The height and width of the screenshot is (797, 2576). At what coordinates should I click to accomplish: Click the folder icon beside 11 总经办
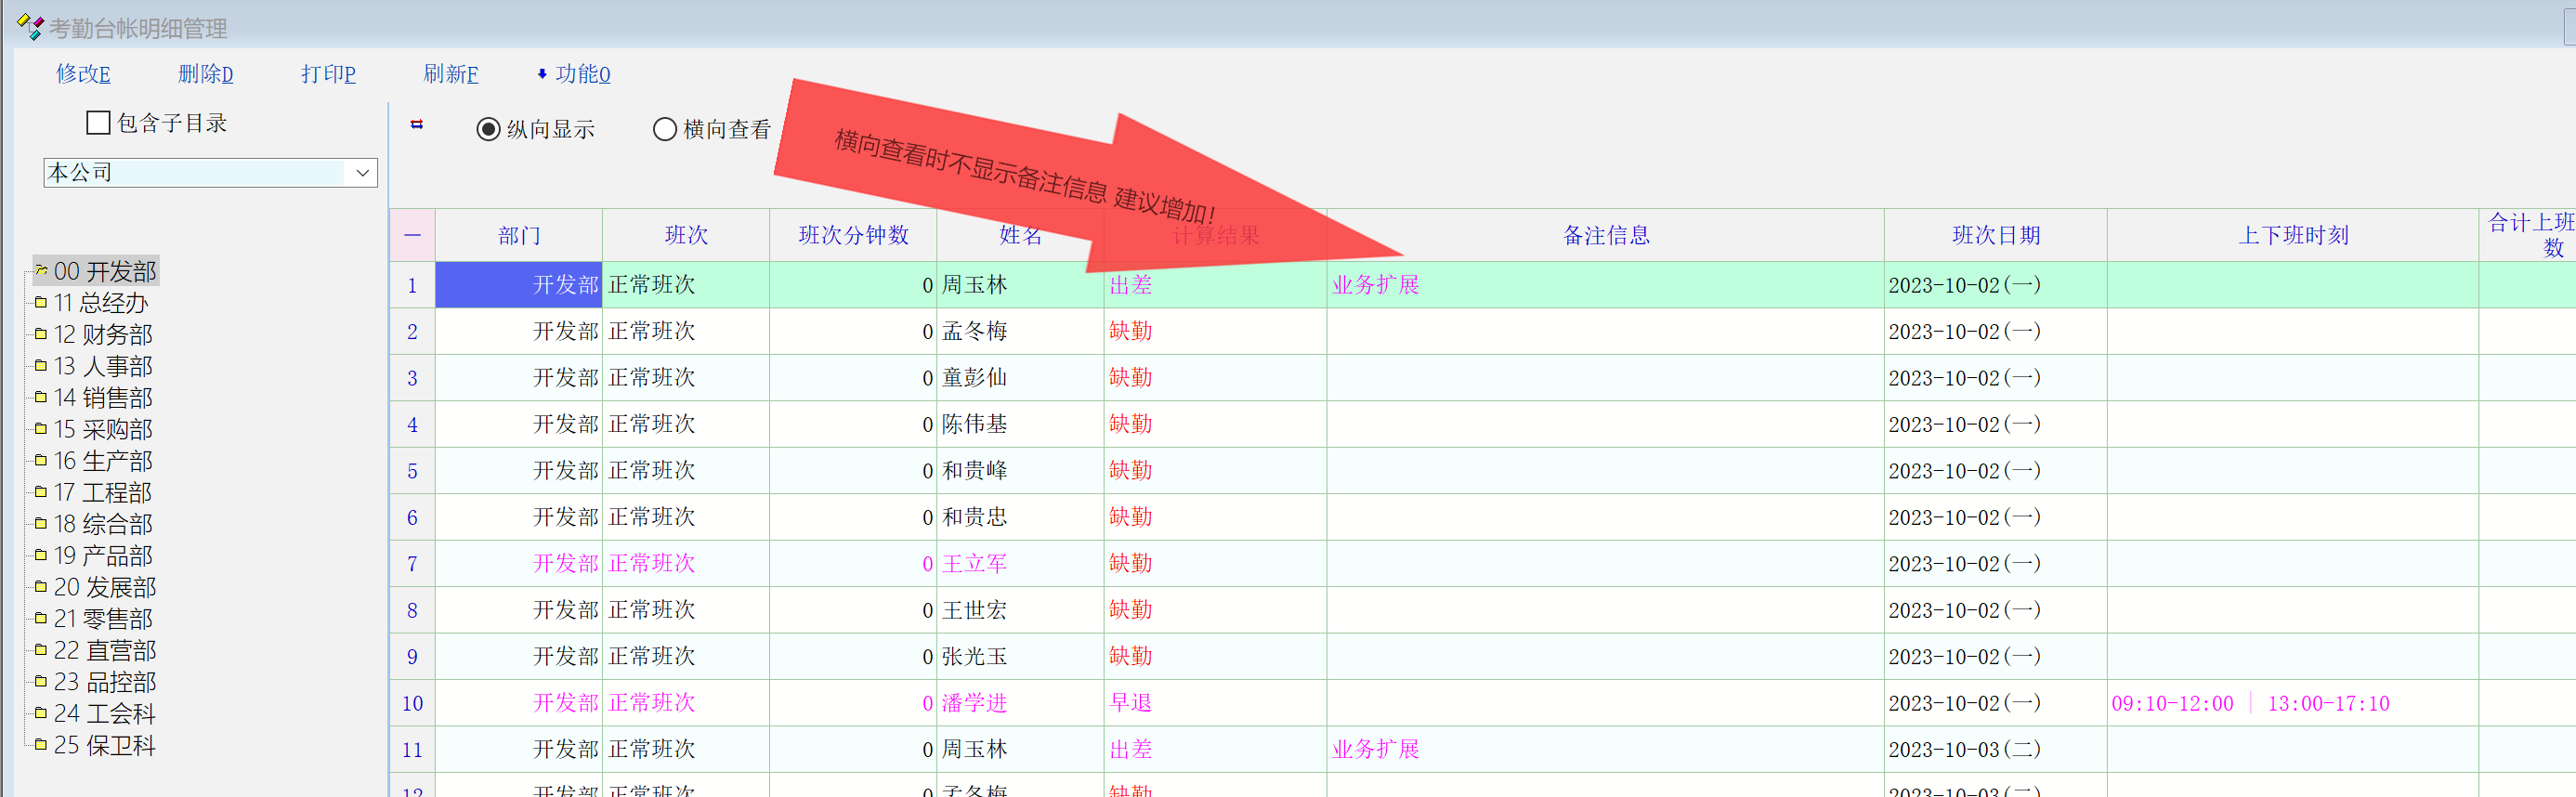coord(41,302)
